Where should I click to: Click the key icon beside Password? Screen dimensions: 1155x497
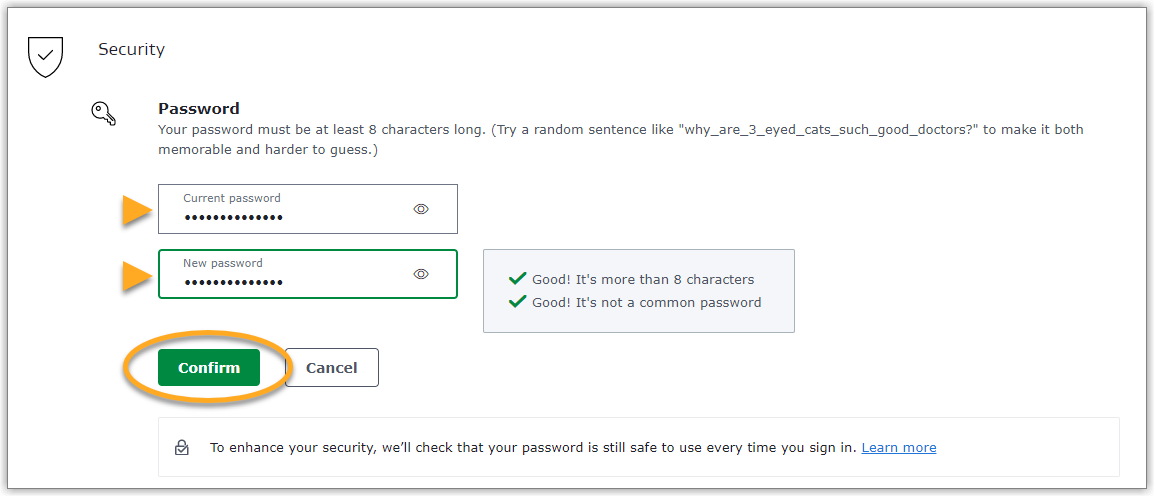click(104, 115)
